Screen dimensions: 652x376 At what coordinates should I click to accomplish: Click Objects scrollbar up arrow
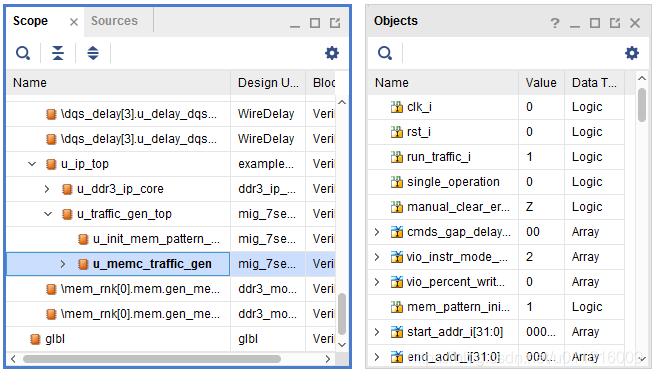pyautogui.click(x=642, y=78)
